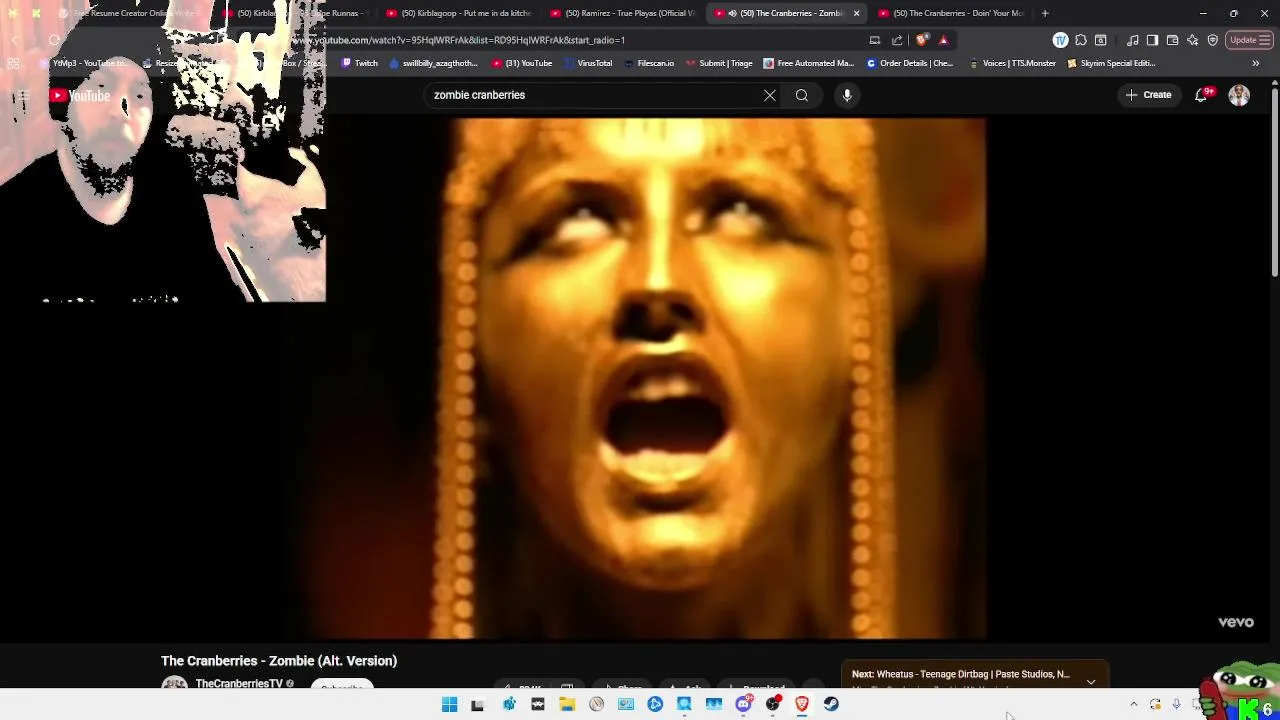The width and height of the screenshot is (1280, 720).
Task: Click the browser Update menu button
Action: [x=1248, y=40]
